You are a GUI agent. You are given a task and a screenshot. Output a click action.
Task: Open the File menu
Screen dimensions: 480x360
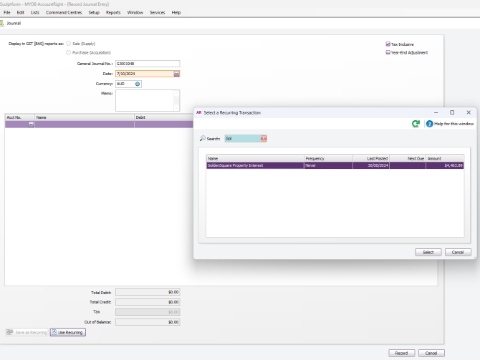[7, 12]
